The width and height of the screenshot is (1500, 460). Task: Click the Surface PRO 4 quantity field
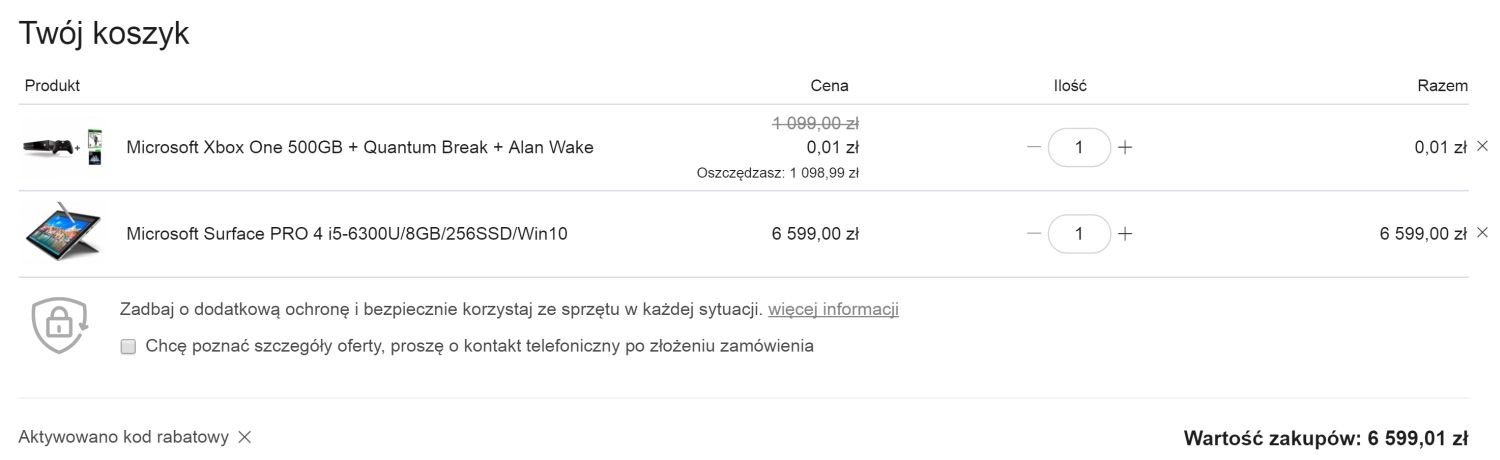pos(1079,233)
